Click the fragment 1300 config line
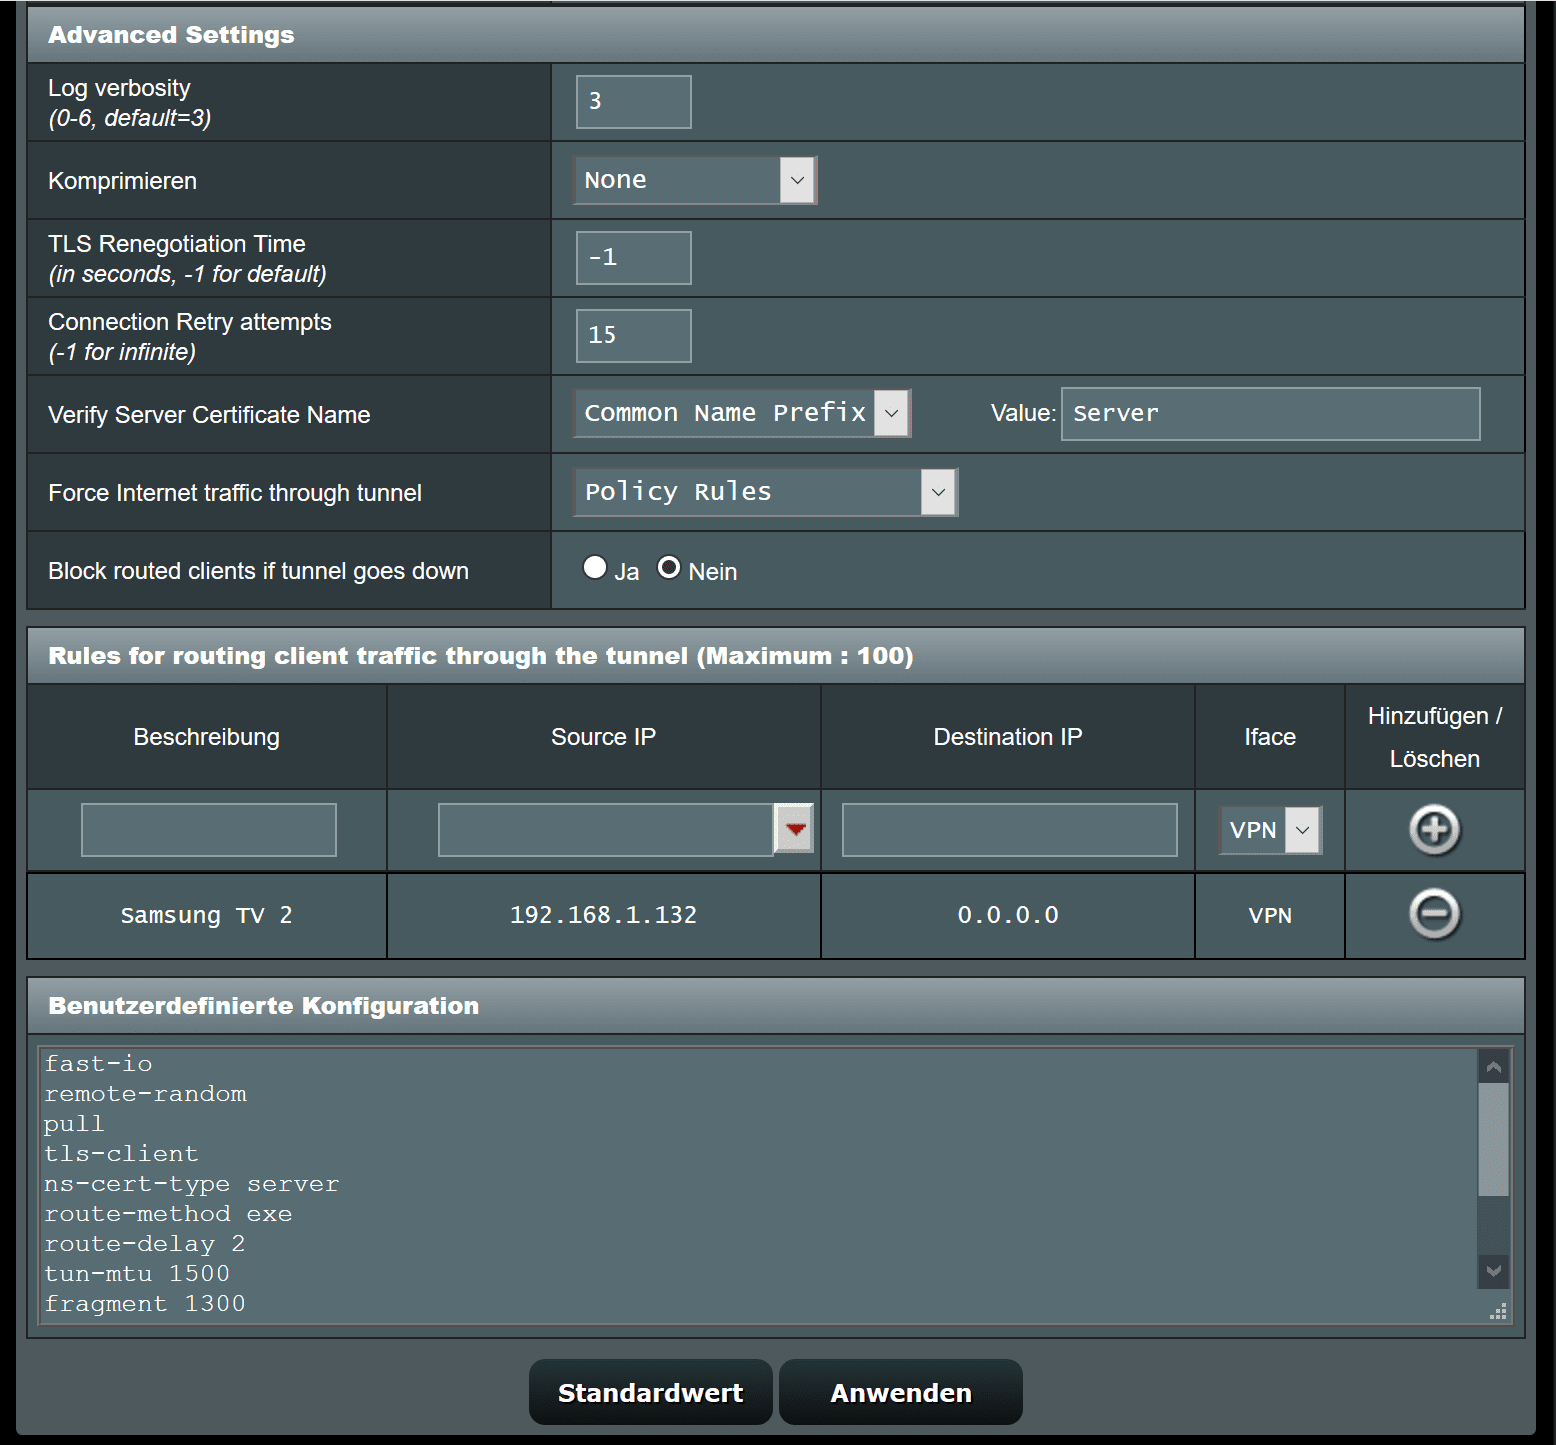 145,1304
